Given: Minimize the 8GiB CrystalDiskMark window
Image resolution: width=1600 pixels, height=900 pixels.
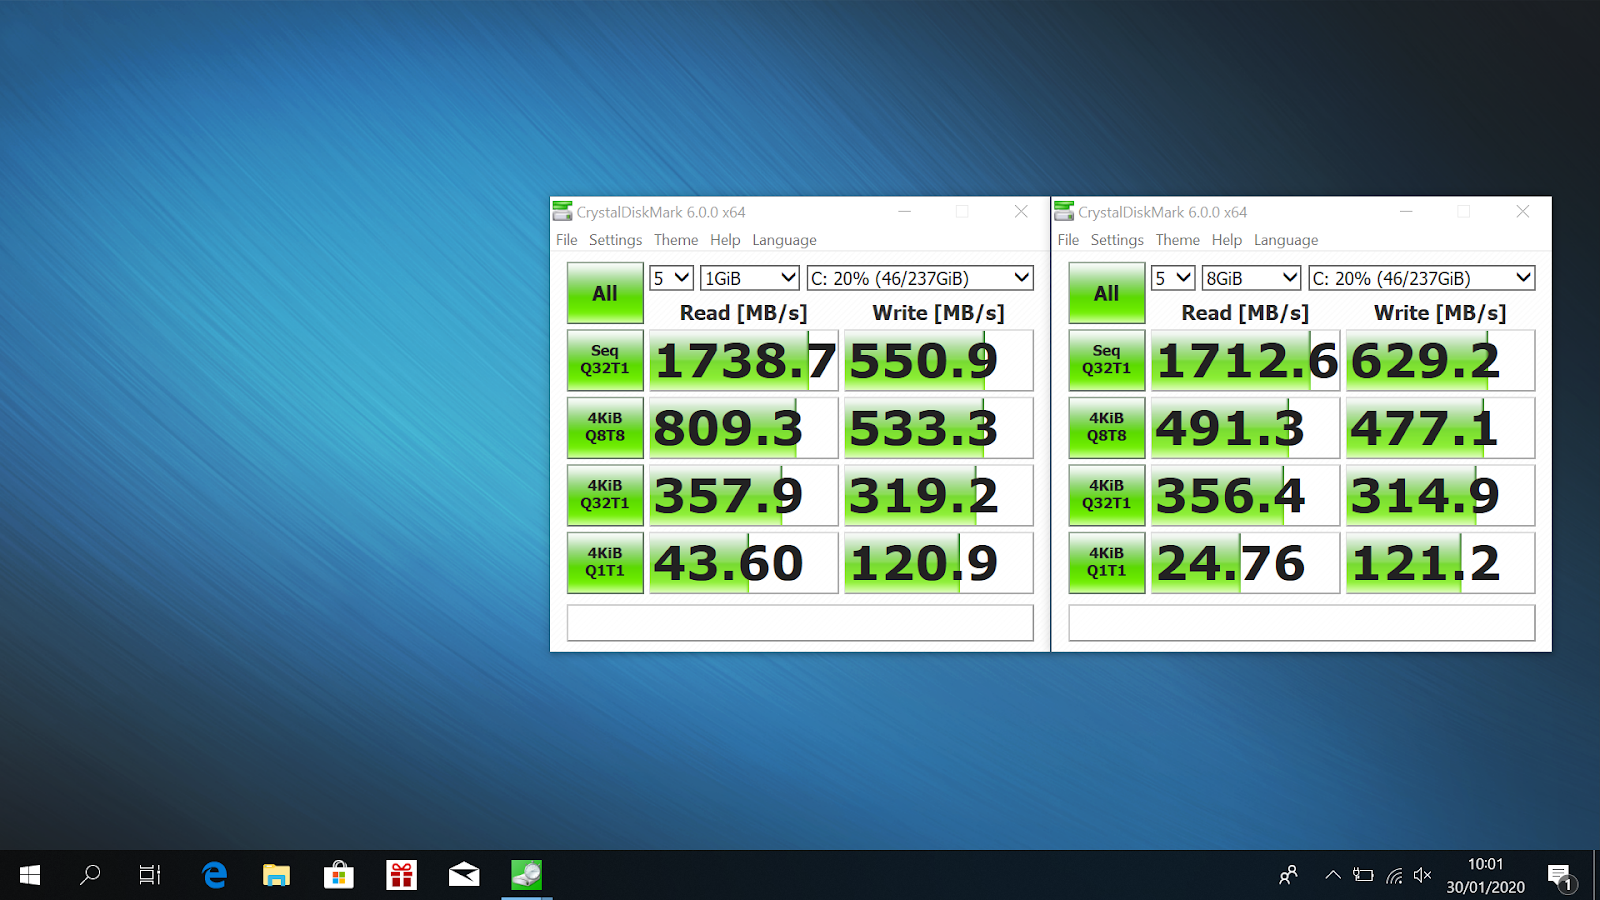Looking at the screenshot, I should pos(1406,211).
